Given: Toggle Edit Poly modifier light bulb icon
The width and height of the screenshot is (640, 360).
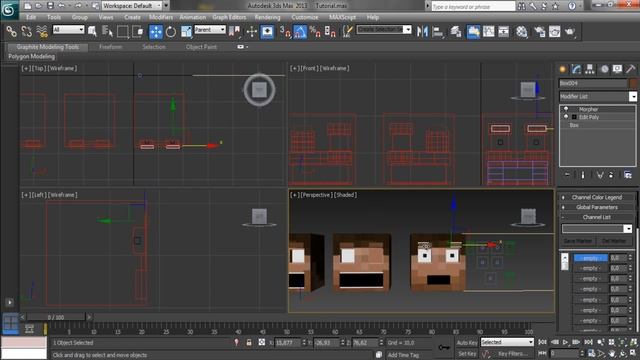Looking at the screenshot, I should [x=566, y=117].
